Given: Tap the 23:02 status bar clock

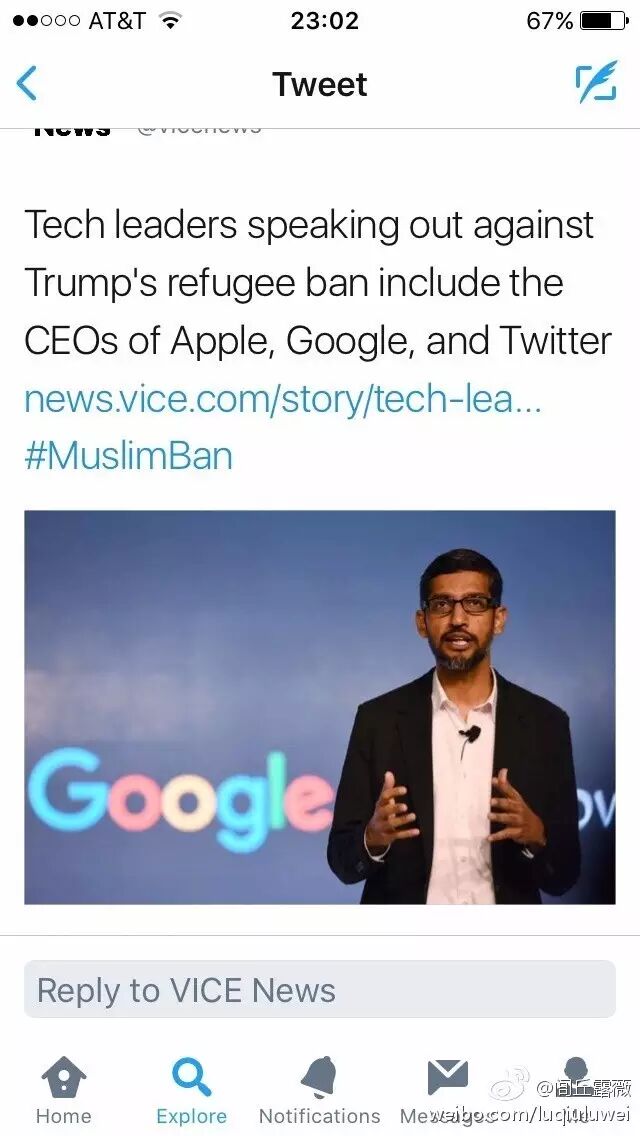Looking at the screenshot, I should [324, 20].
